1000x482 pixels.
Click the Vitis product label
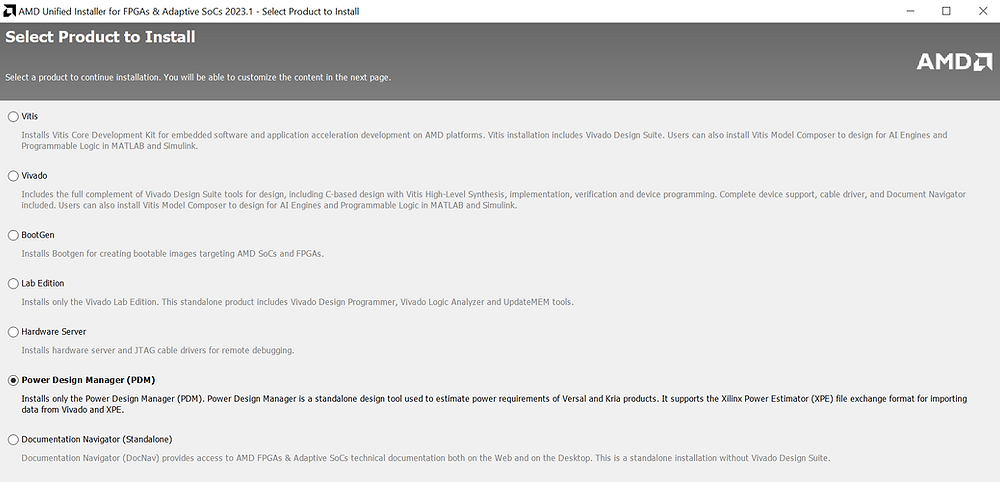29,117
